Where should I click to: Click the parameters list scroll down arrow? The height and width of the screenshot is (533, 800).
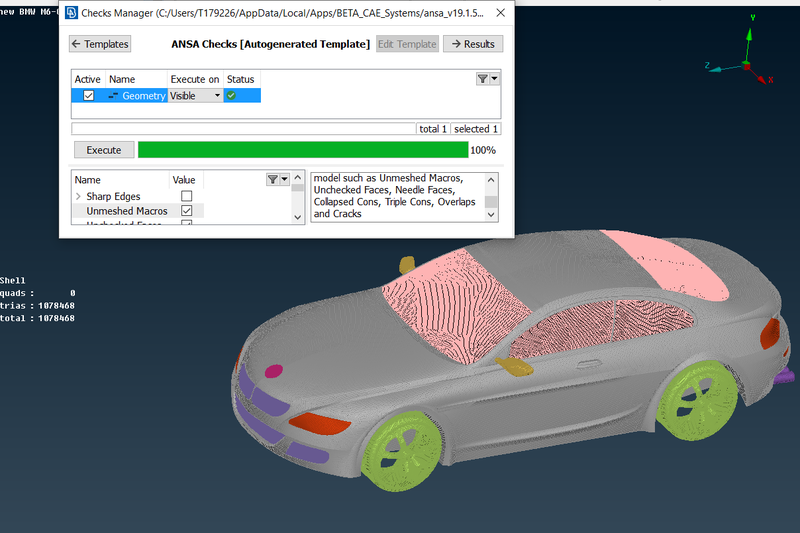tap(298, 217)
